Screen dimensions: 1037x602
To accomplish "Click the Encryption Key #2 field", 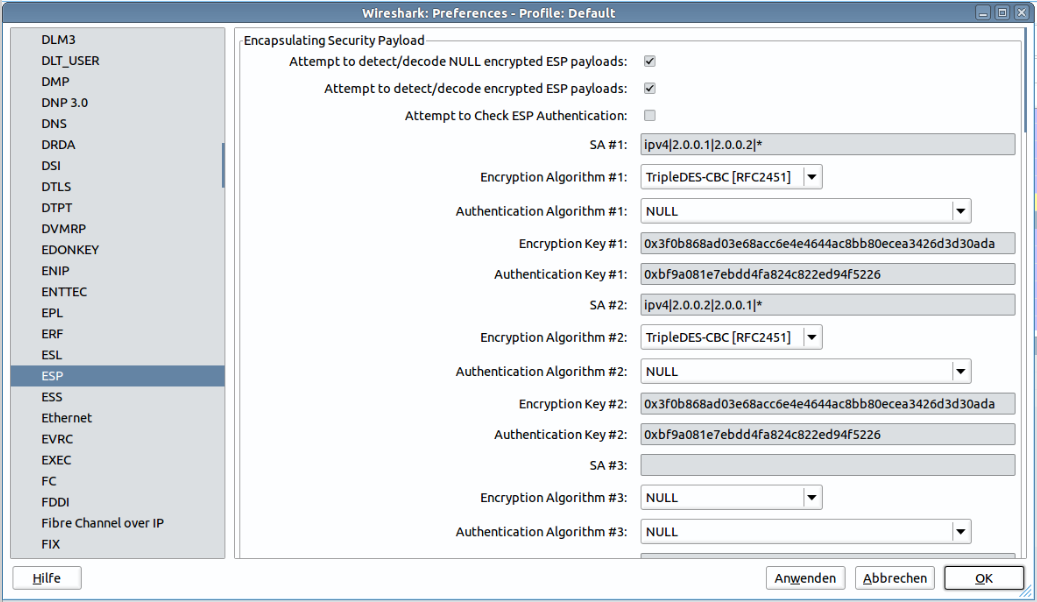I will point(827,404).
